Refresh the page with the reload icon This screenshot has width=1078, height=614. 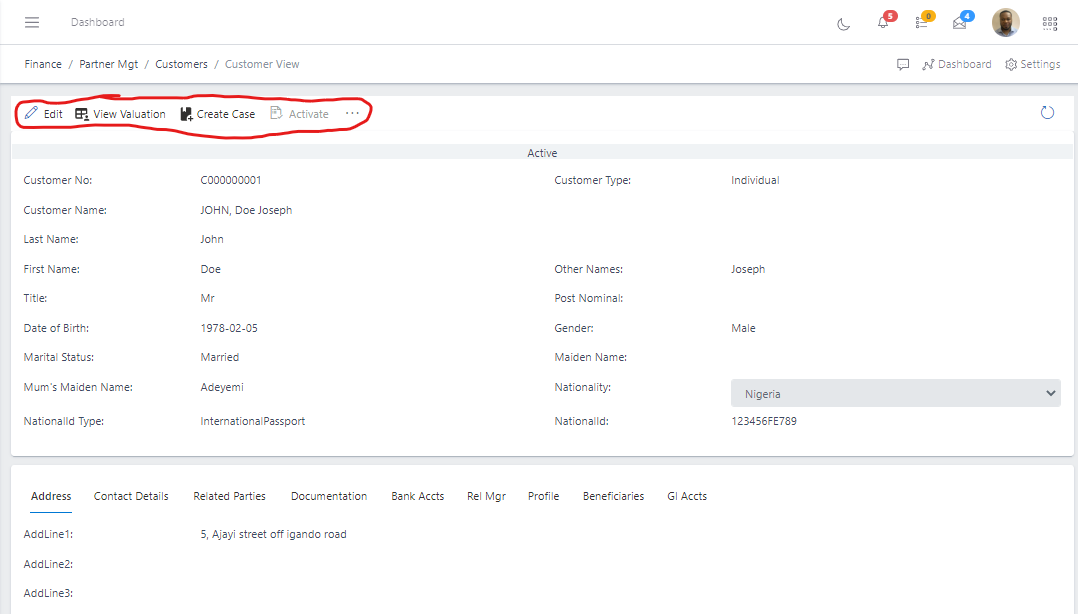pos(1047,113)
